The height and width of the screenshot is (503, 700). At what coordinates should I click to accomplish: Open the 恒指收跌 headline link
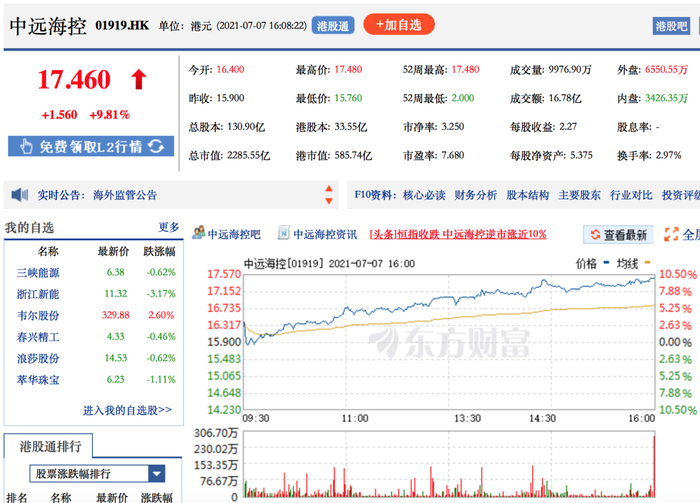click(458, 234)
